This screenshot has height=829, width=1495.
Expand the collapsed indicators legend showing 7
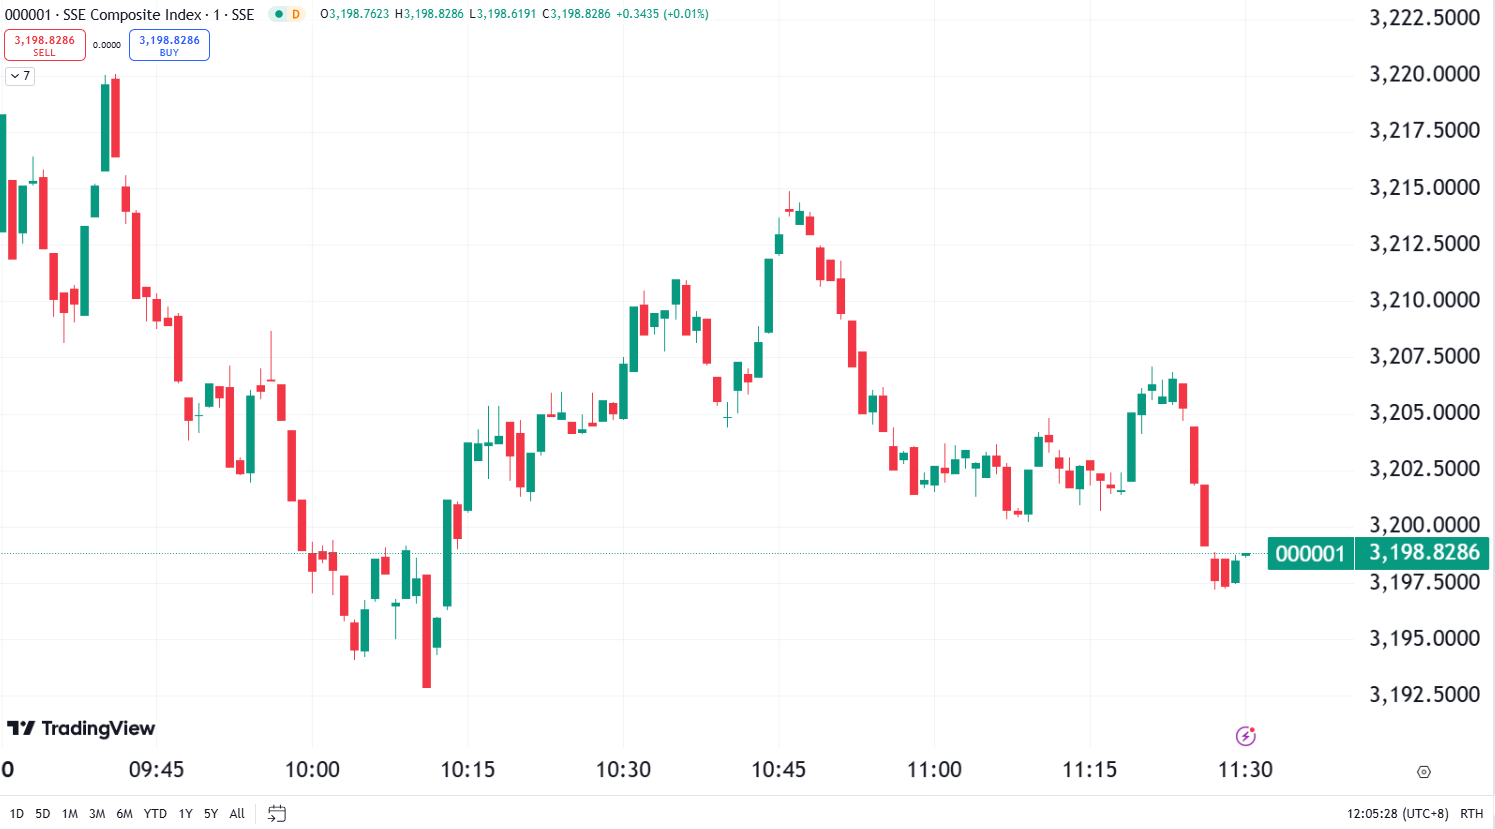tap(20, 76)
